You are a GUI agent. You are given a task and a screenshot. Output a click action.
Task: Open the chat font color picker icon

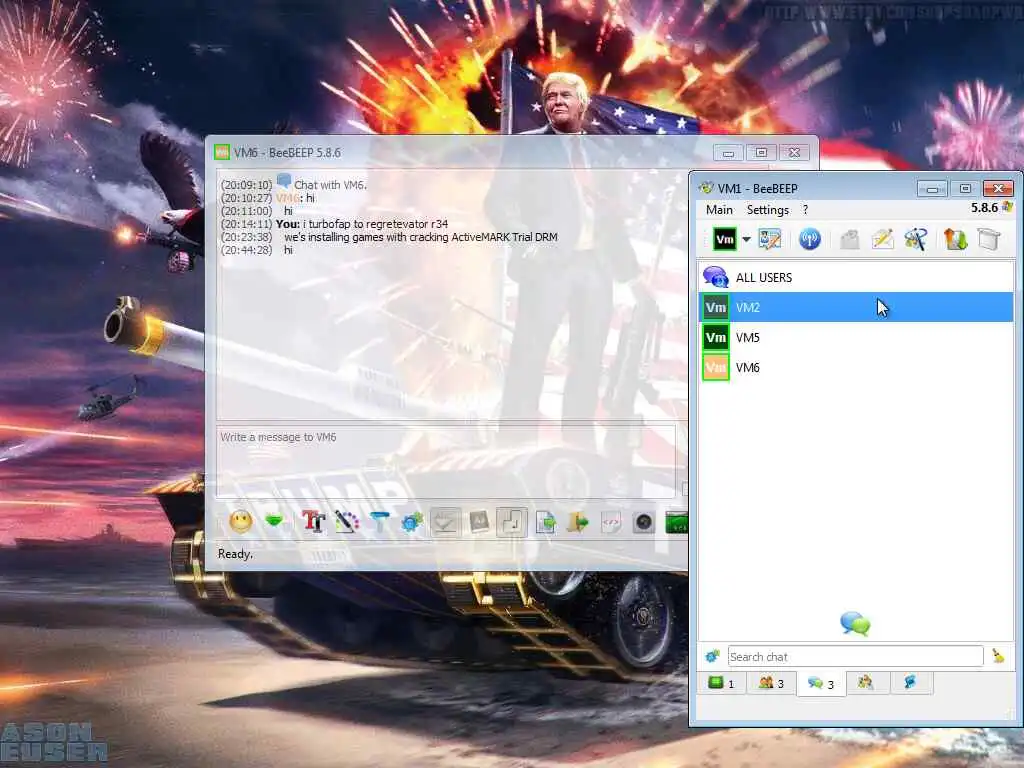(x=347, y=522)
